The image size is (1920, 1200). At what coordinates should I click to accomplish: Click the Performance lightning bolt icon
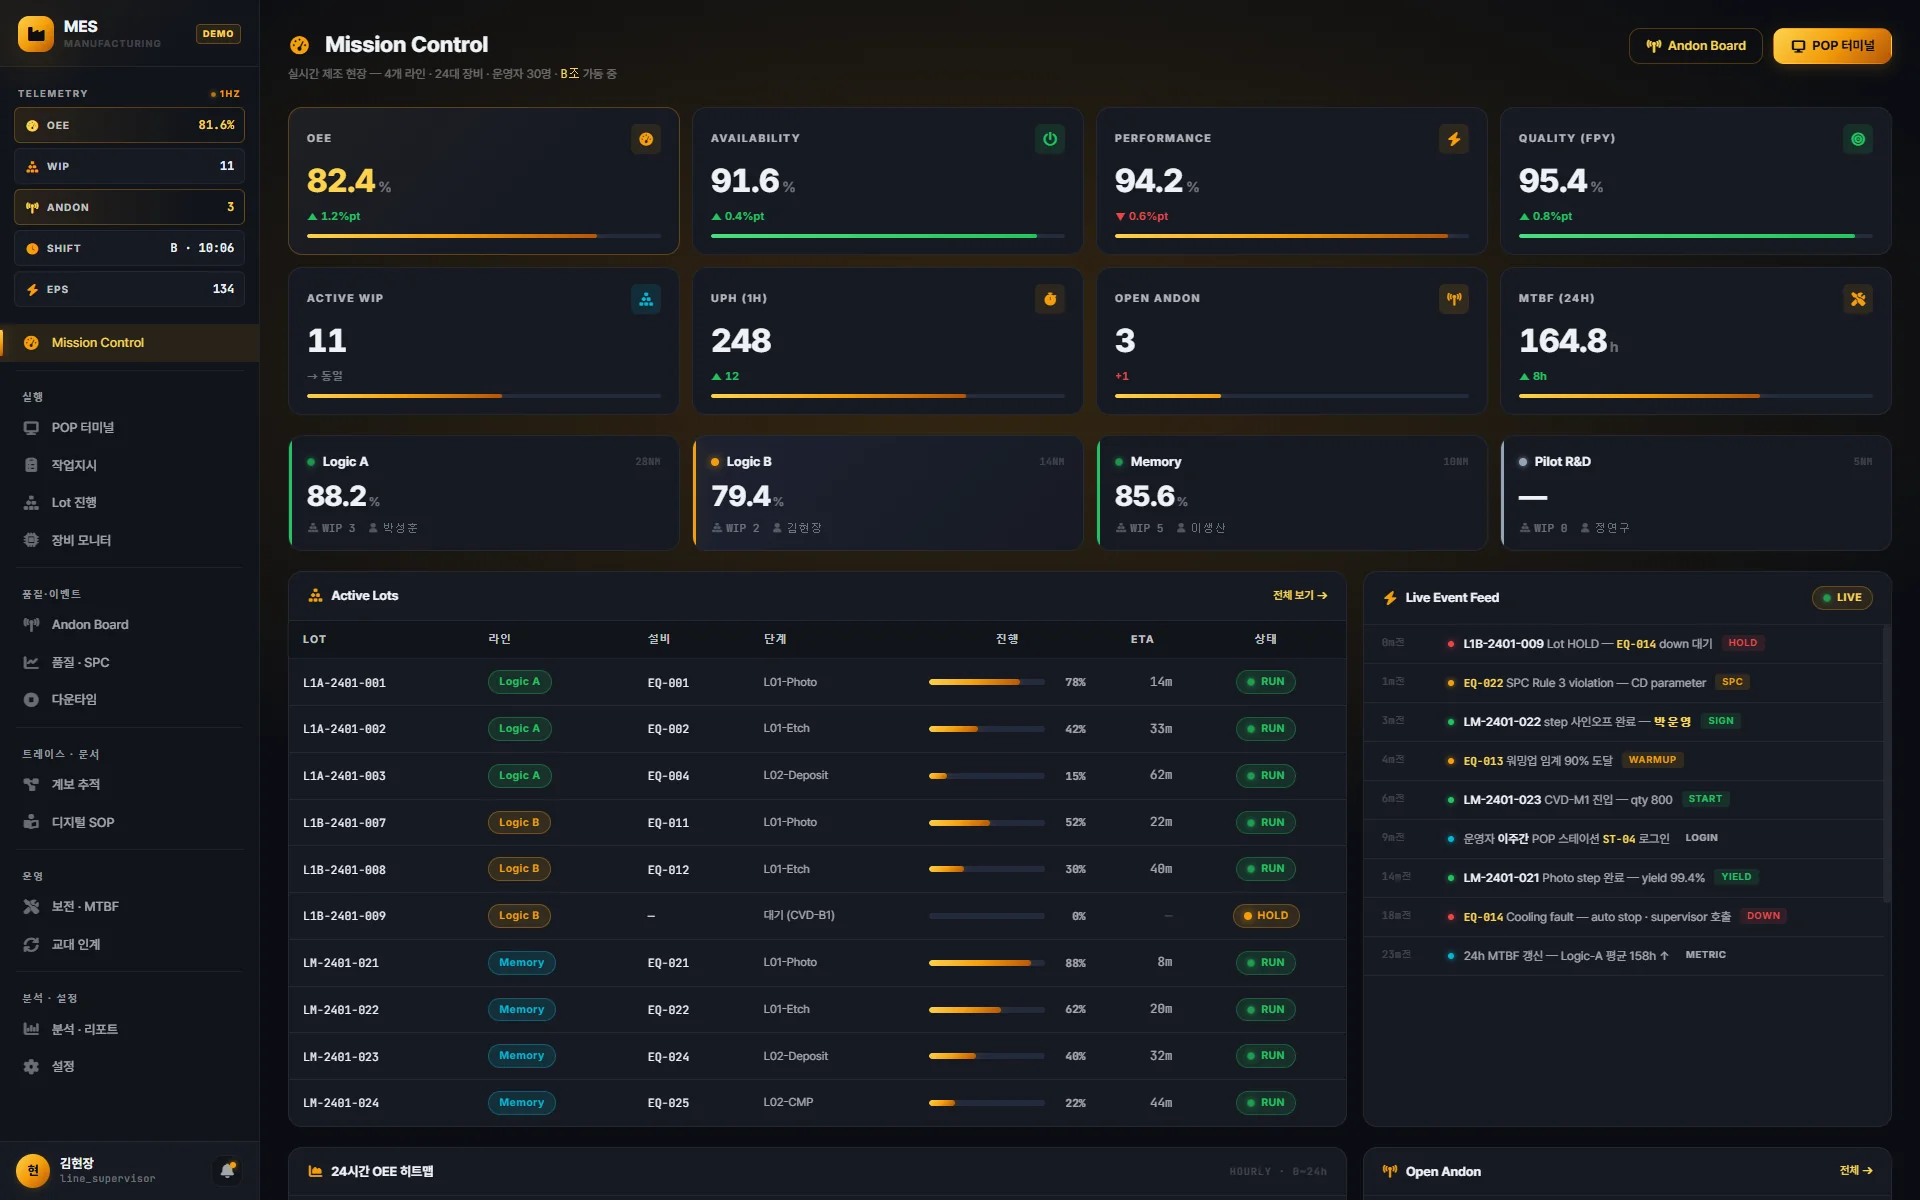coord(1454,139)
